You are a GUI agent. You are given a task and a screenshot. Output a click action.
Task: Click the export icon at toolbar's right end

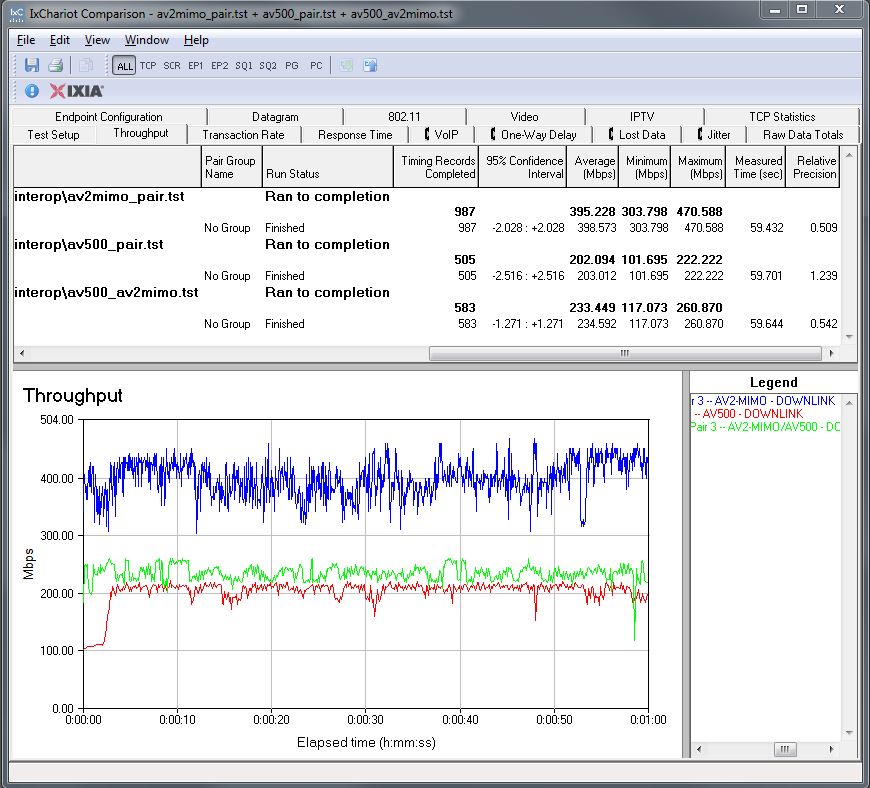(370, 66)
